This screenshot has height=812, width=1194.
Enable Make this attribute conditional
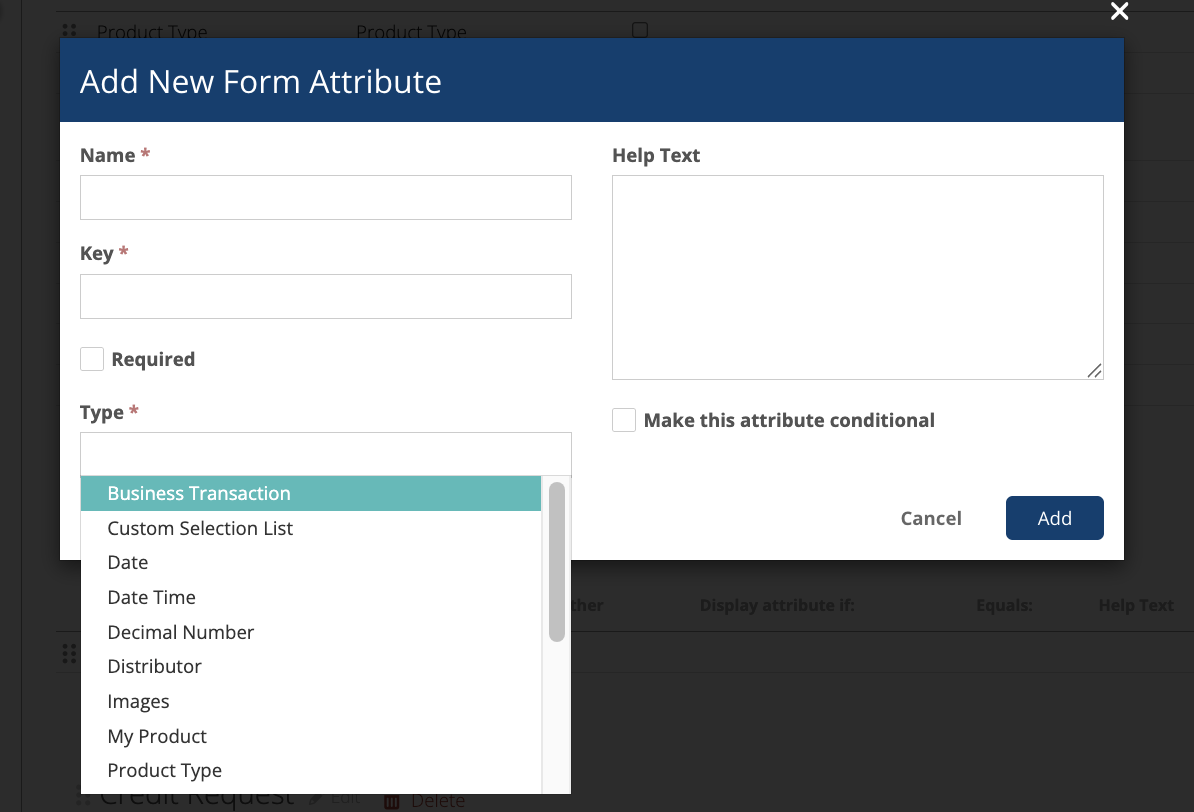point(624,420)
